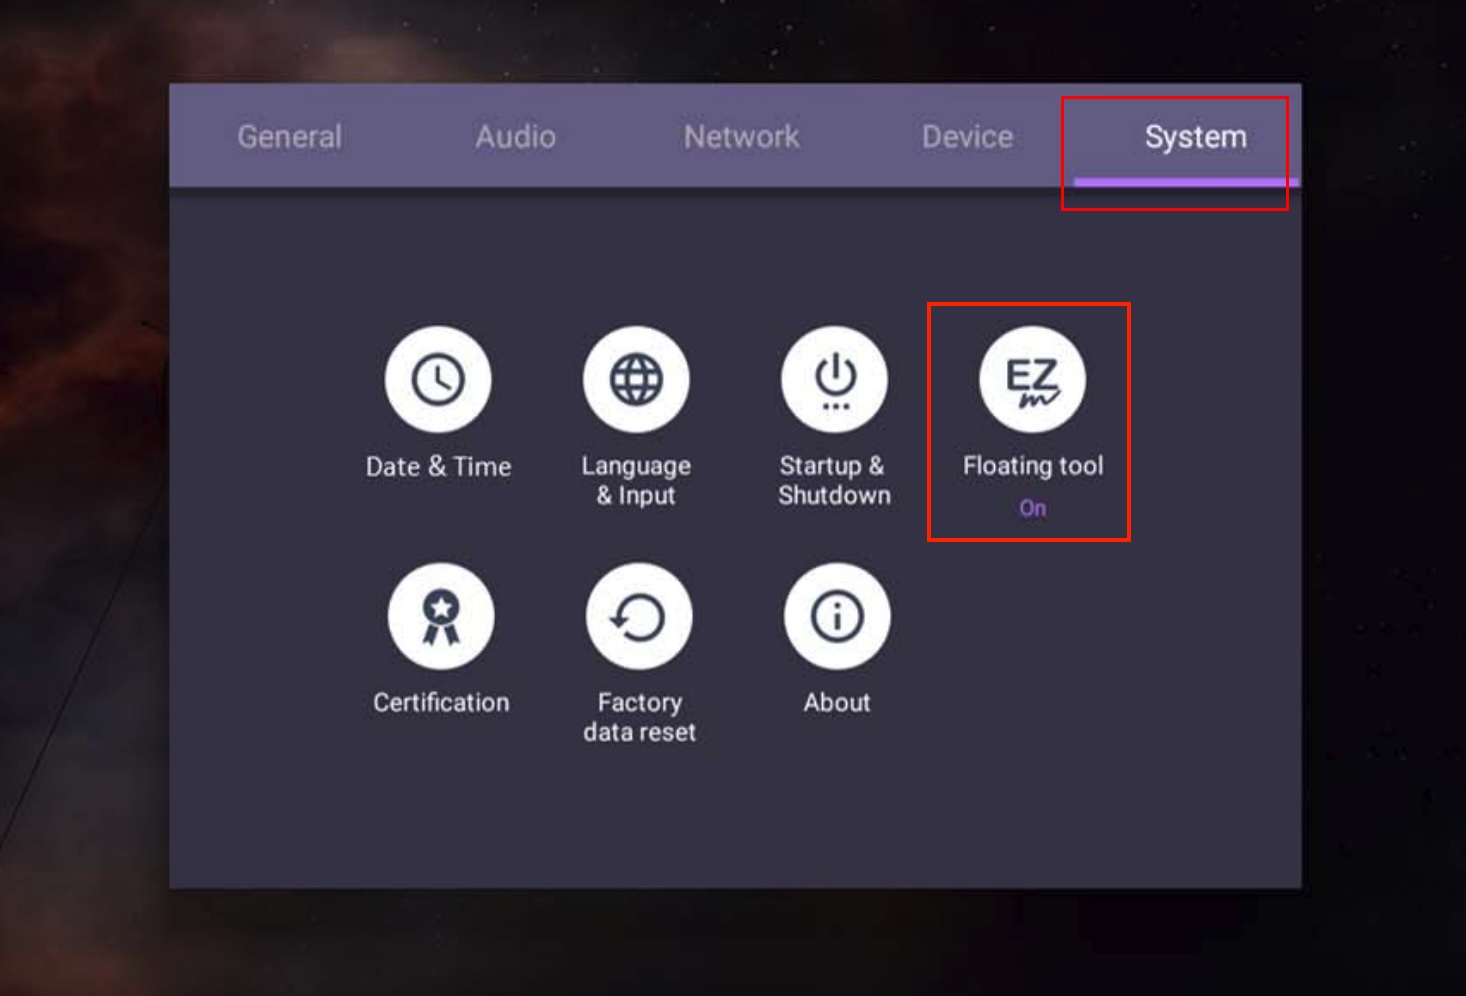Click the 'Certification' text label
Screen dimensions: 1466x996
click(441, 703)
